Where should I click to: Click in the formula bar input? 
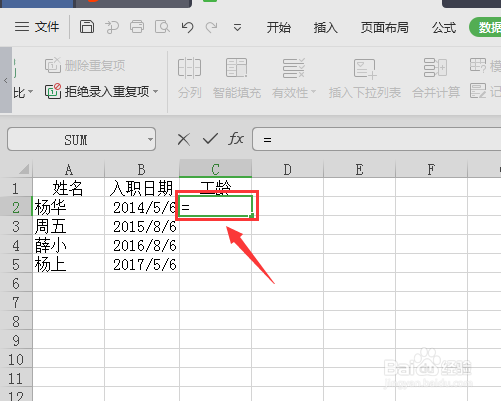coord(377,139)
